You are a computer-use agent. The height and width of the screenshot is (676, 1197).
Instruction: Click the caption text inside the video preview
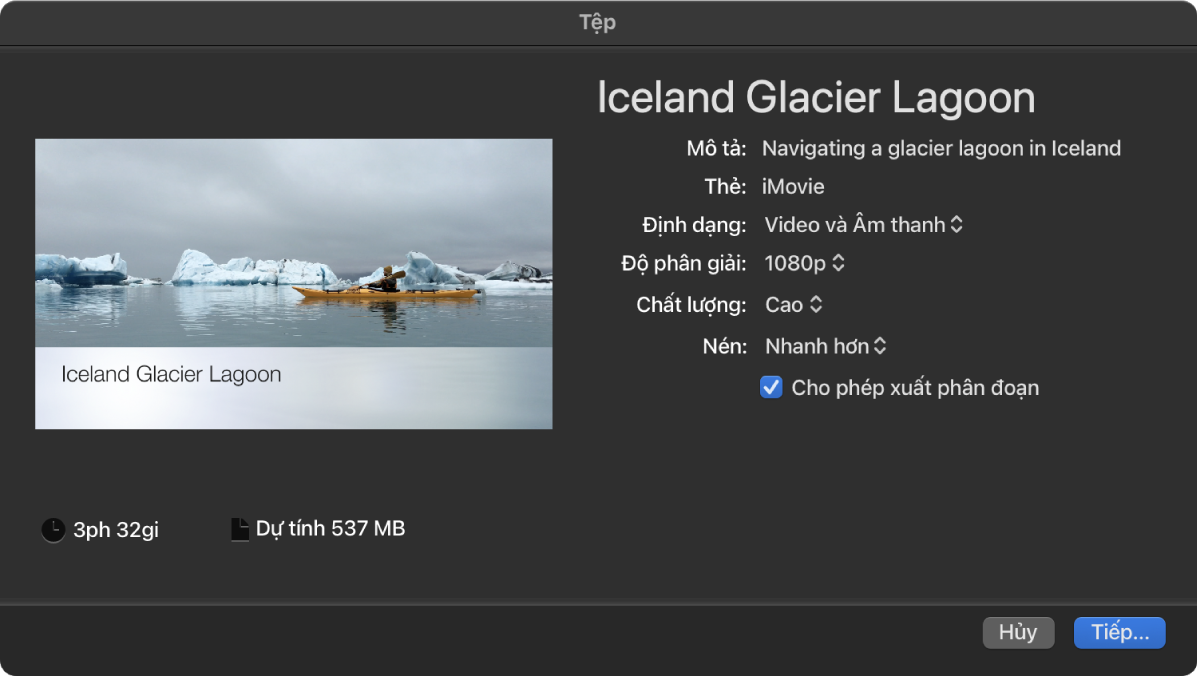[171, 375]
